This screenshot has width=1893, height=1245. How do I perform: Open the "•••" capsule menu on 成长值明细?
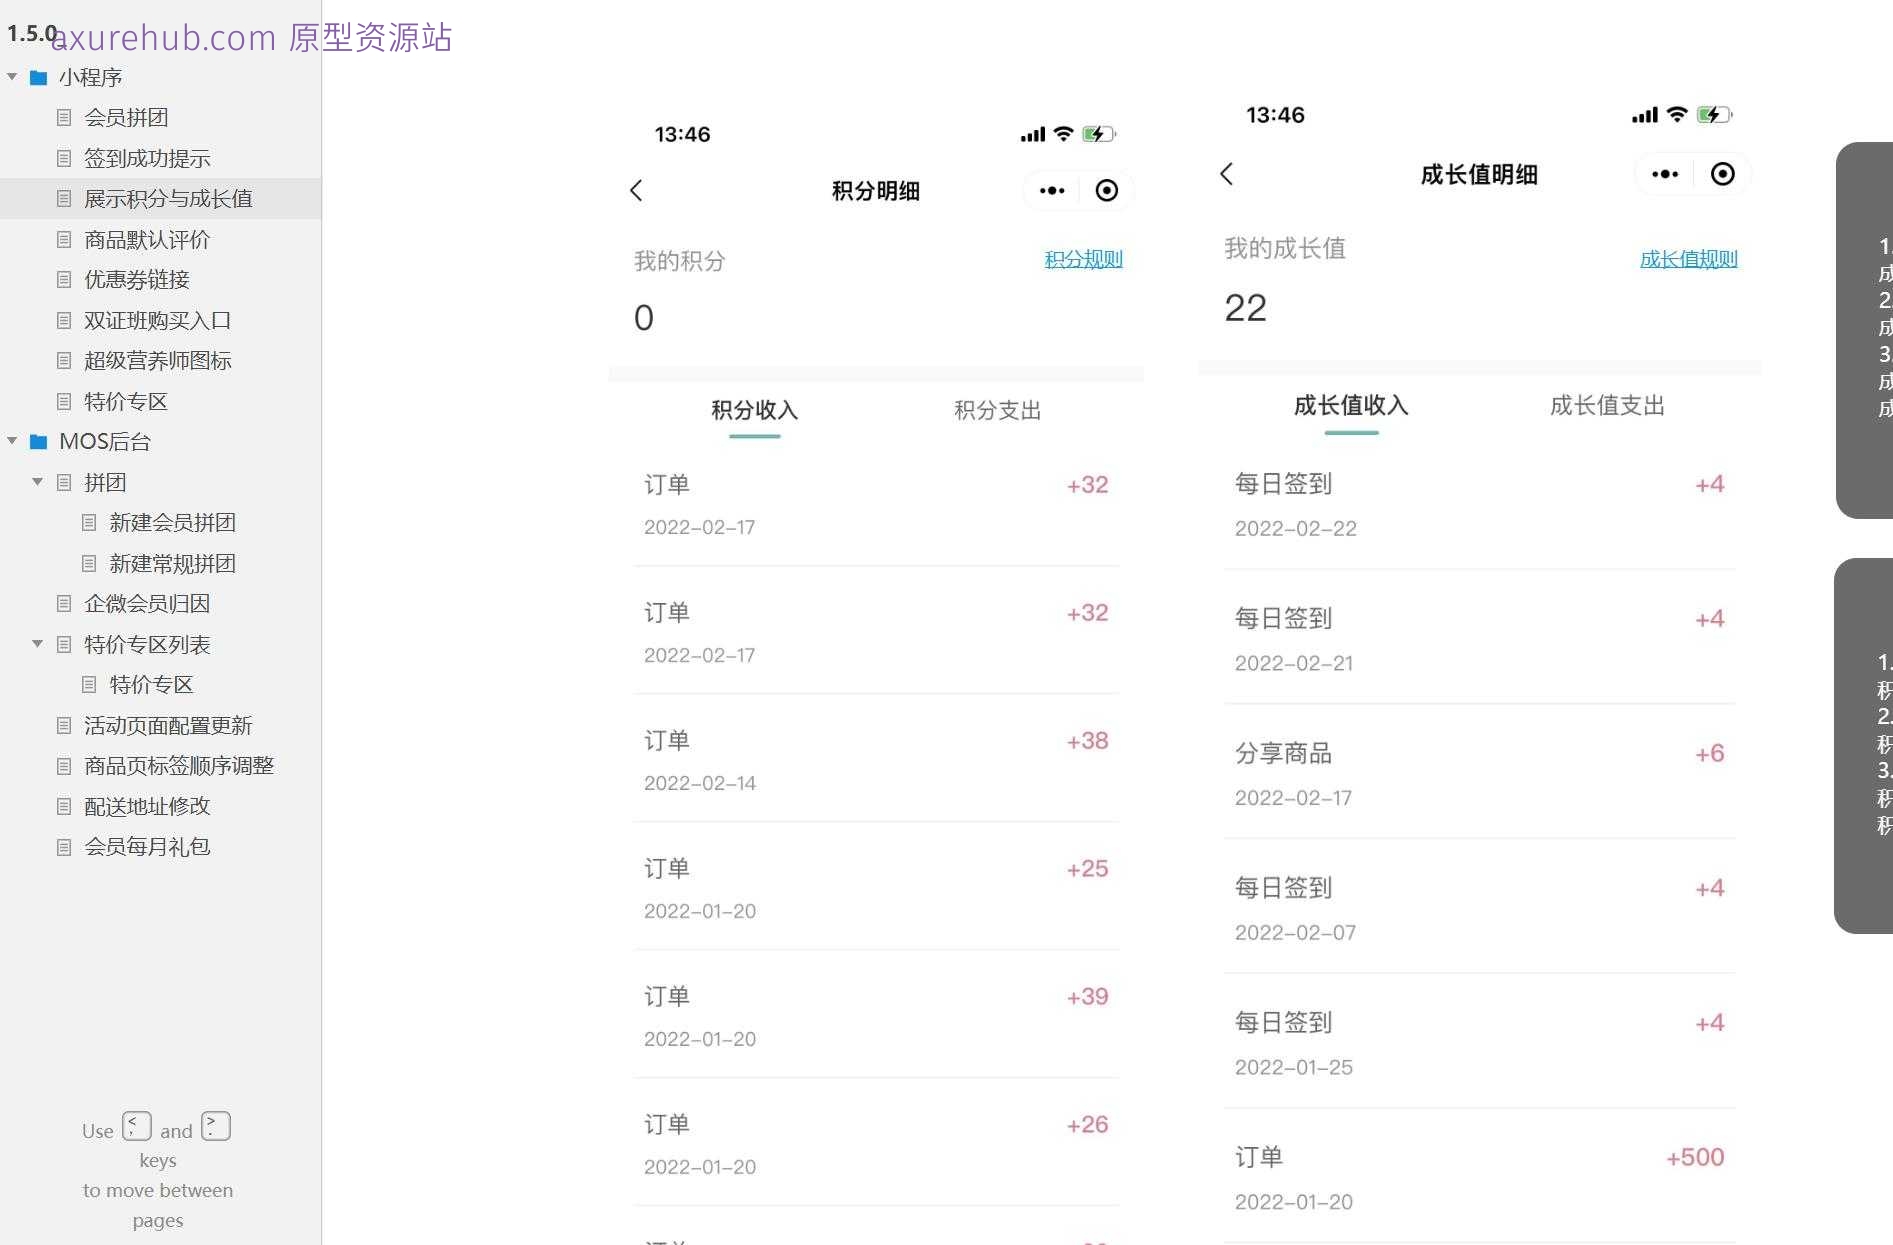tap(1663, 173)
